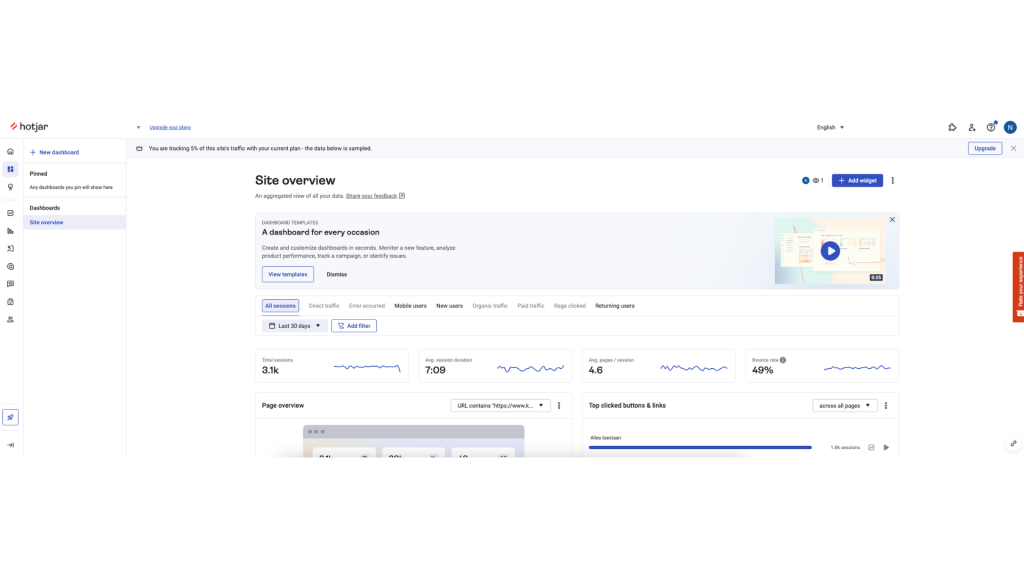Click the copy link icon at bottom right
This screenshot has width=1024, height=576.
[x=1014, y=443]
